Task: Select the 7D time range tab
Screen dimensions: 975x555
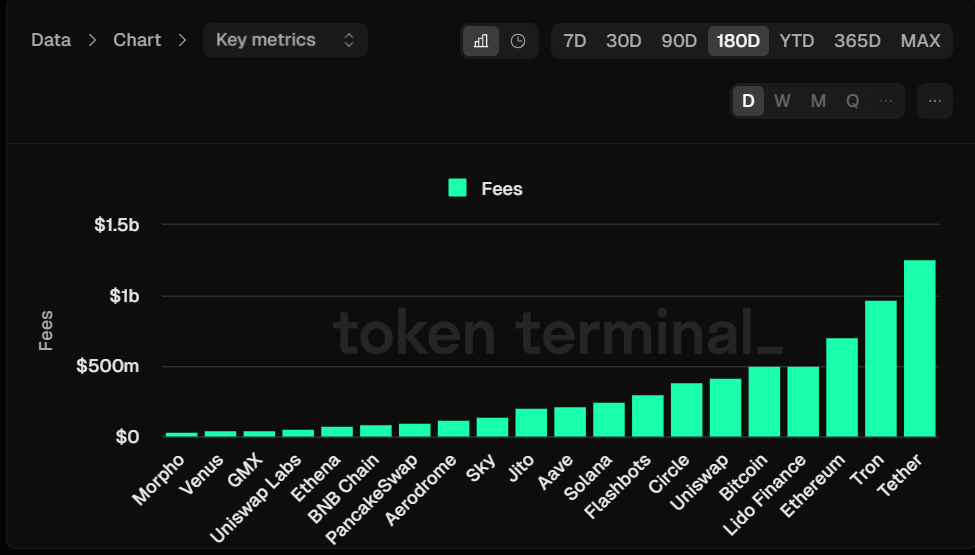Action: click(x=575, y=41)
